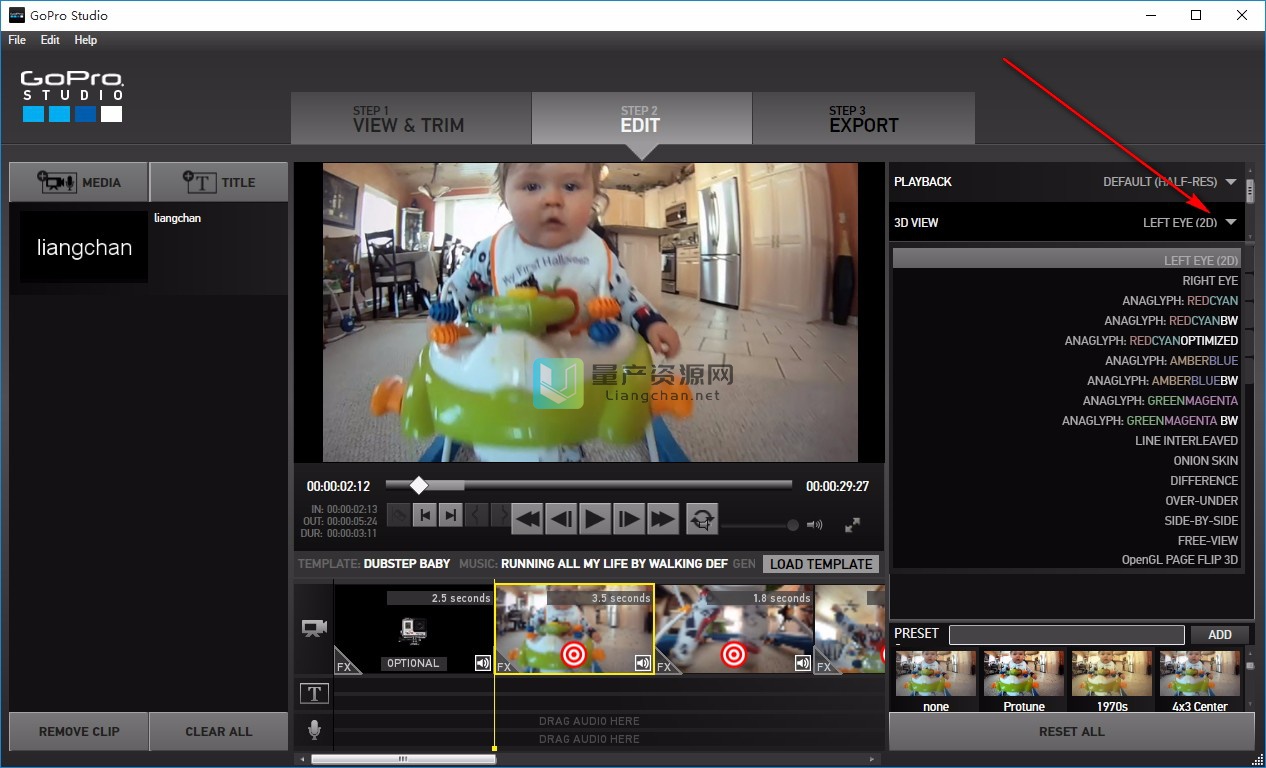Viewport: 1266px width, 768px height.
Task: Add a TITLE with the T button
Action: click(x=219, y=182)
